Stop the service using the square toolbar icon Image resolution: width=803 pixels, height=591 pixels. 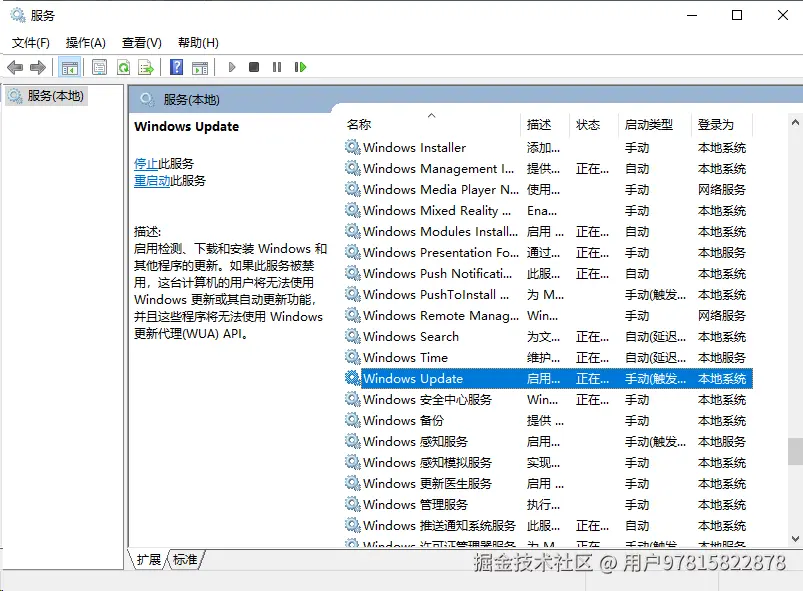point(253,66)
